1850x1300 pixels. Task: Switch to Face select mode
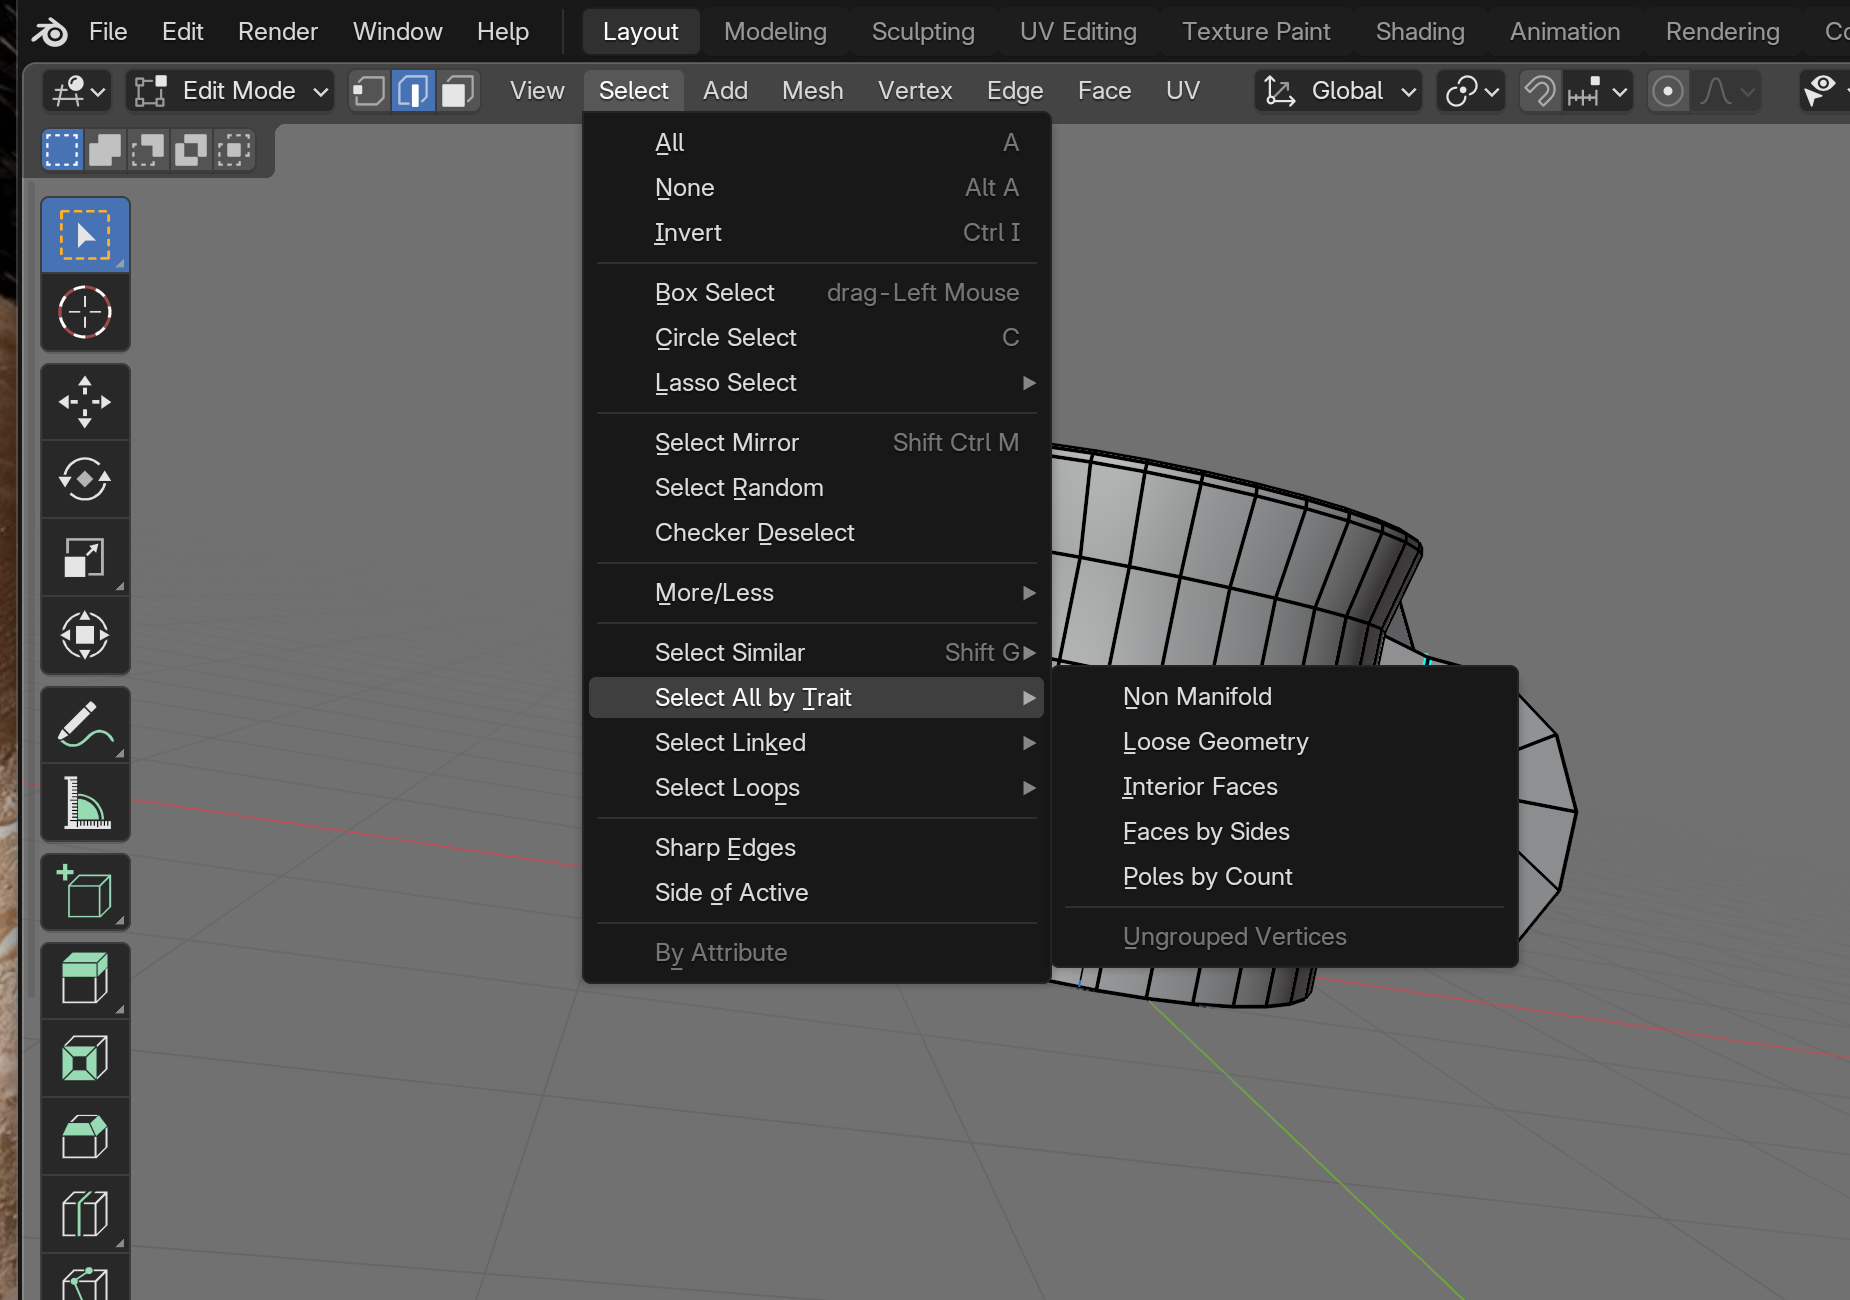point(457,91)
